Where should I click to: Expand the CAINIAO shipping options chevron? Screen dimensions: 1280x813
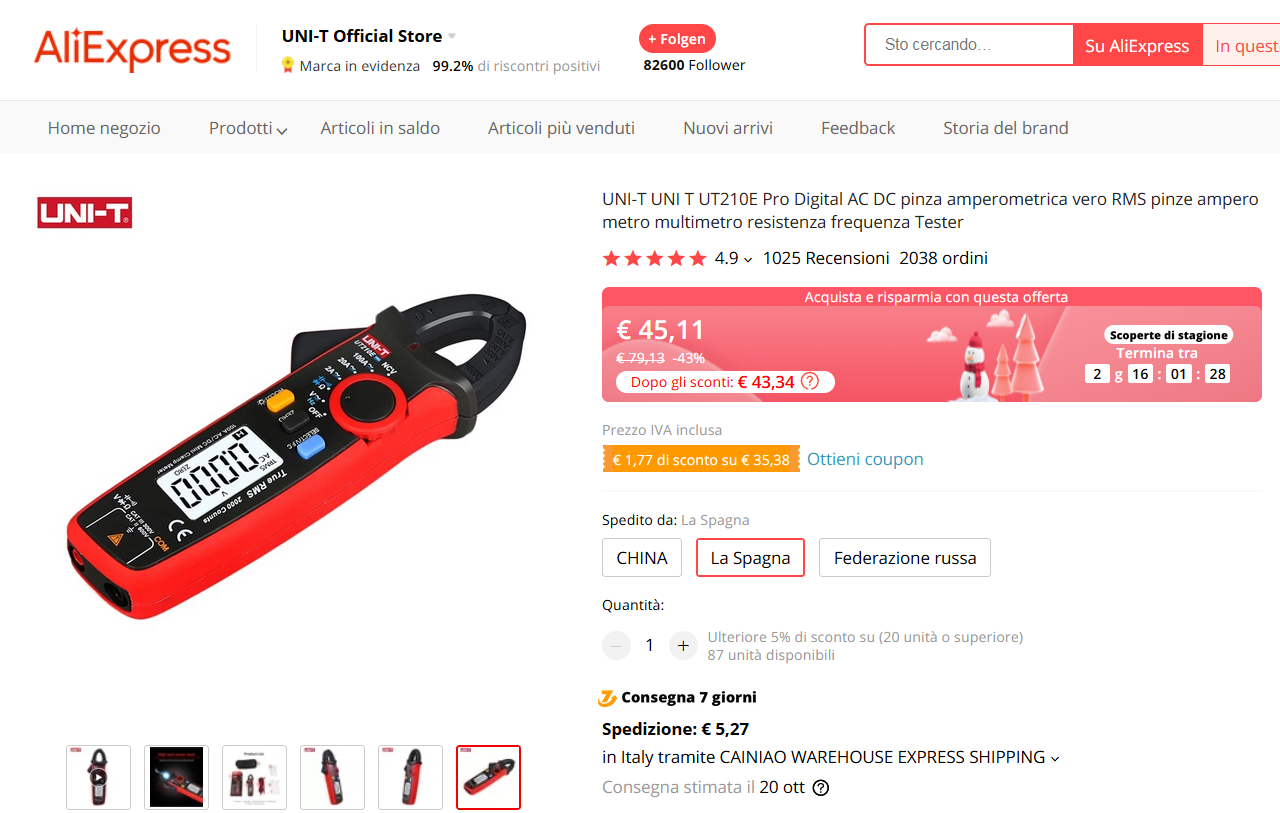coord(1054,758)
